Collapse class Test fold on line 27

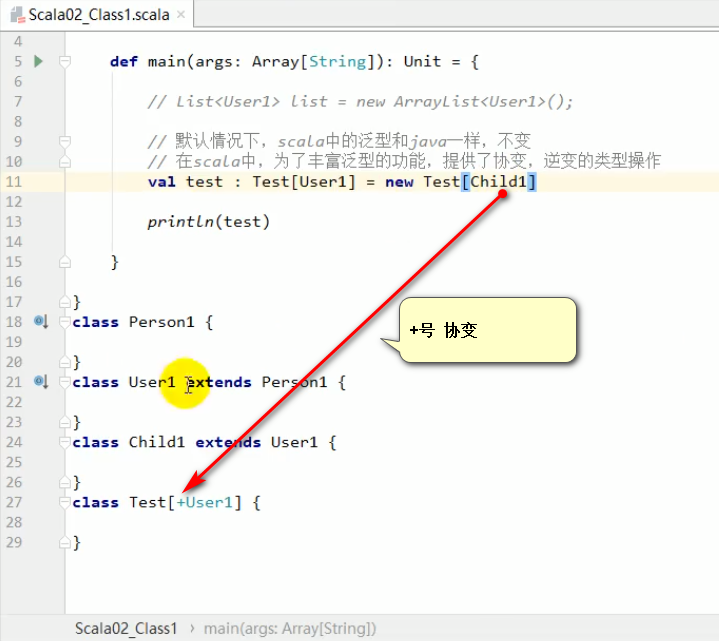click(65, 502)
